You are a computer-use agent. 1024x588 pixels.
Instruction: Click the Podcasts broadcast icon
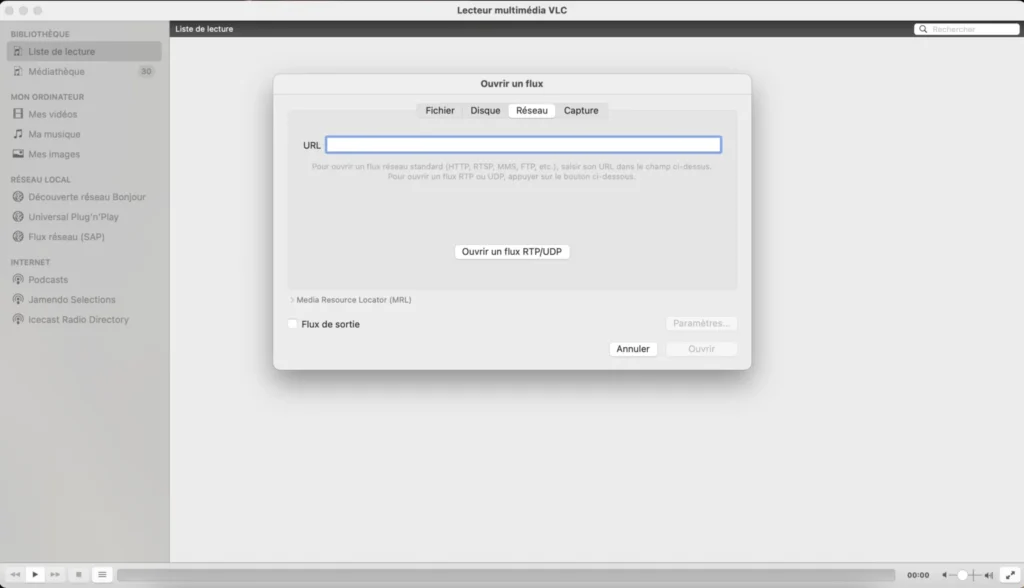18,280
